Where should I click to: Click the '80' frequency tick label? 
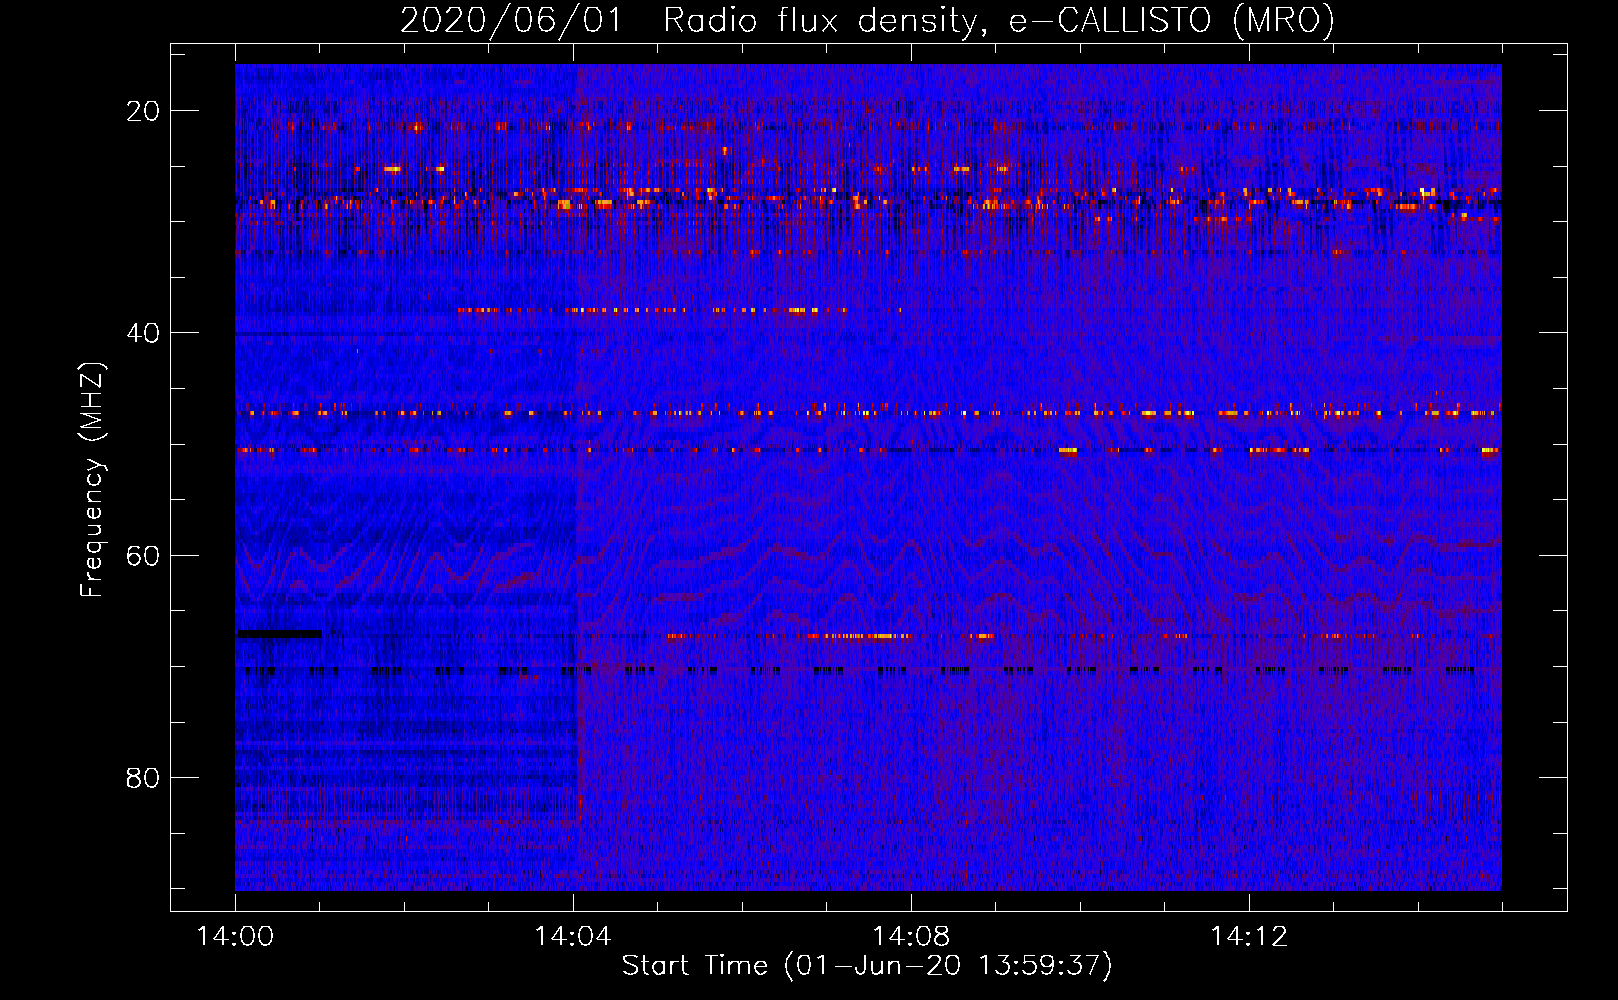(x=143, y=778)
